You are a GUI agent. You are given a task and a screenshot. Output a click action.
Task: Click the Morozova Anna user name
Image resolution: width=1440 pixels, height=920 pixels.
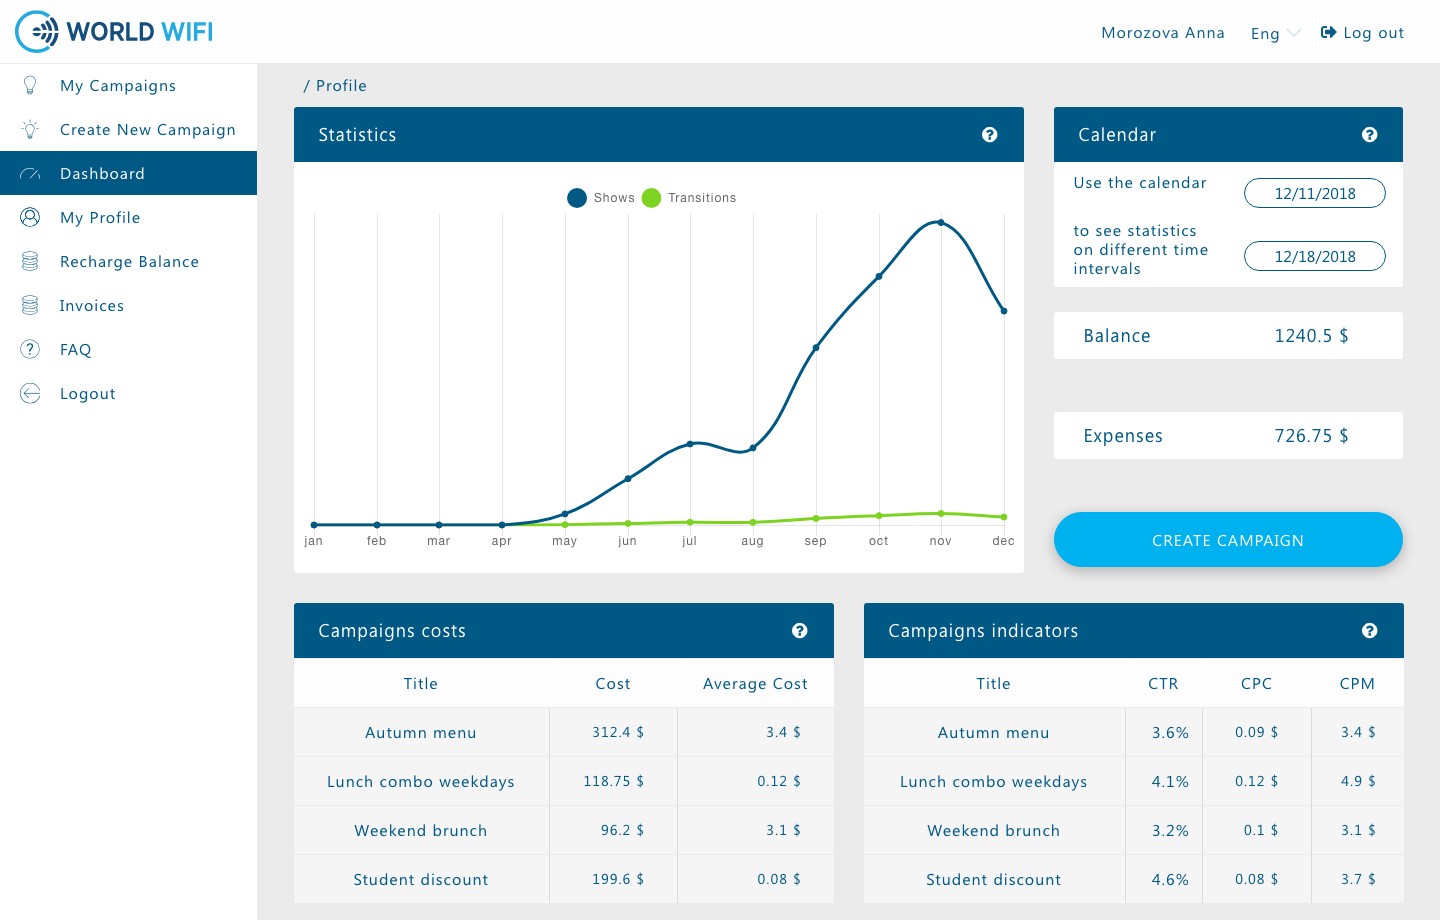[x=1163, y=33]
